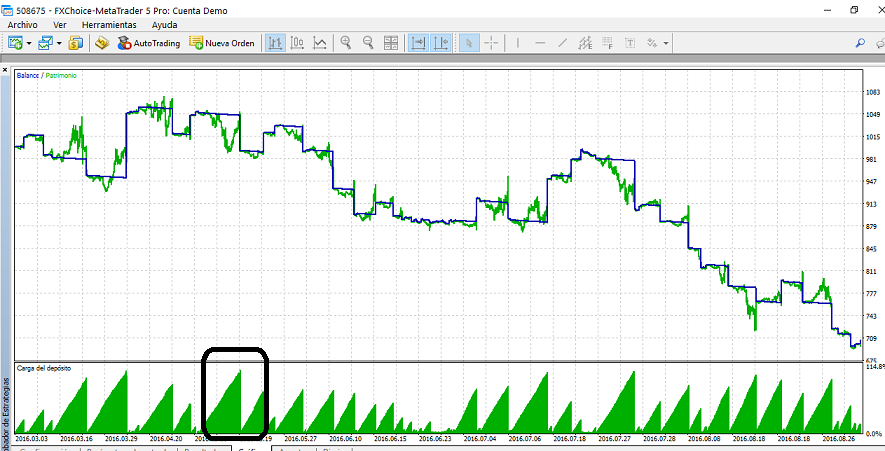Viewport: 885px width, 451px height.
Task: Toggle chart shift from right border
Action: pyautogui.click(x=439, y=43)
